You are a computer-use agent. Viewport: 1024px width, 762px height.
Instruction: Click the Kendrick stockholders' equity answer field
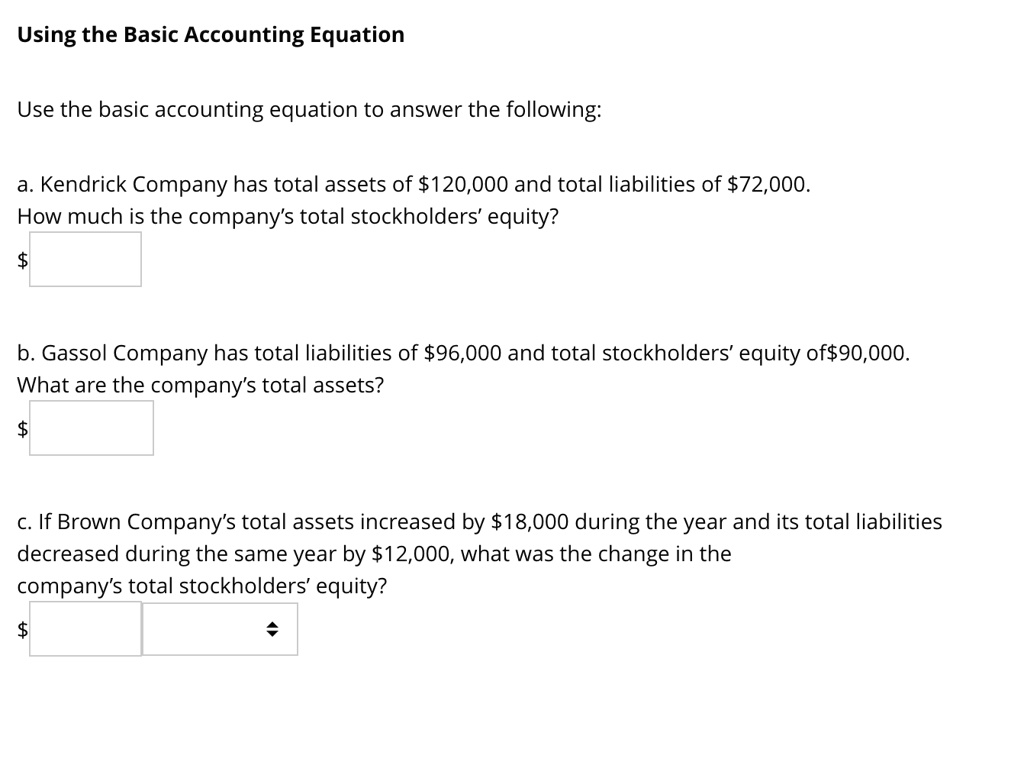85,259
